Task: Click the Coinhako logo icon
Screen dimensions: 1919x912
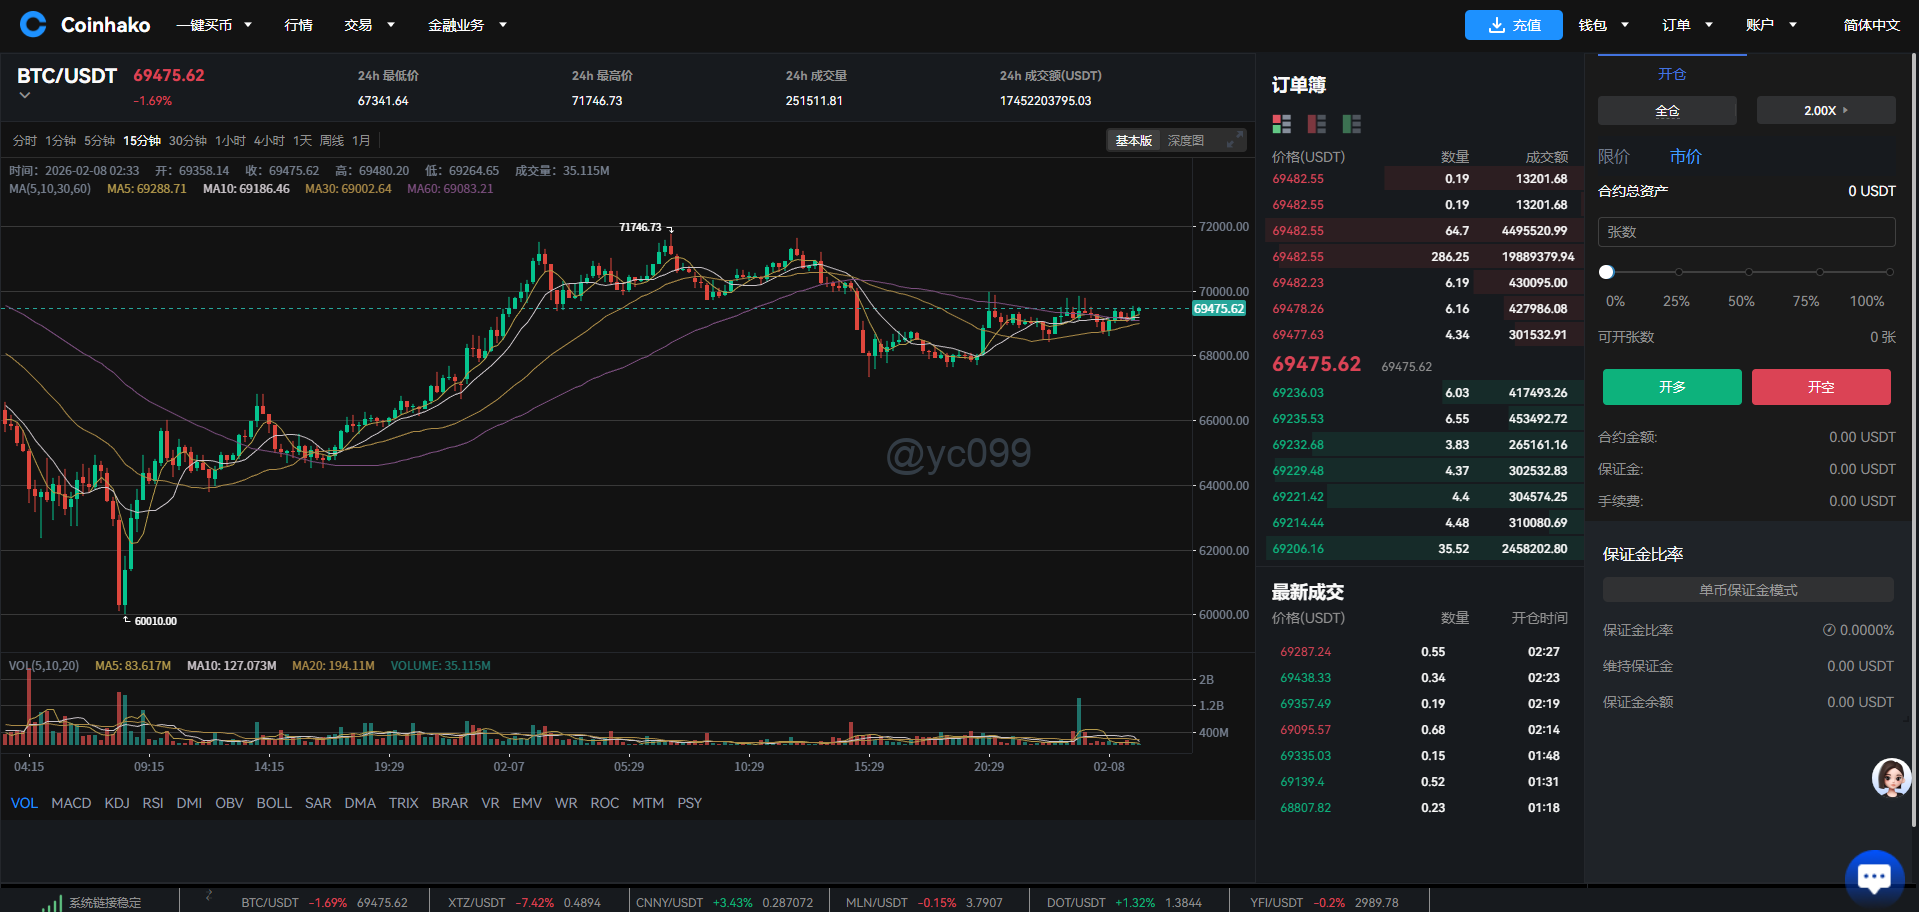Action: click(33, 24)
